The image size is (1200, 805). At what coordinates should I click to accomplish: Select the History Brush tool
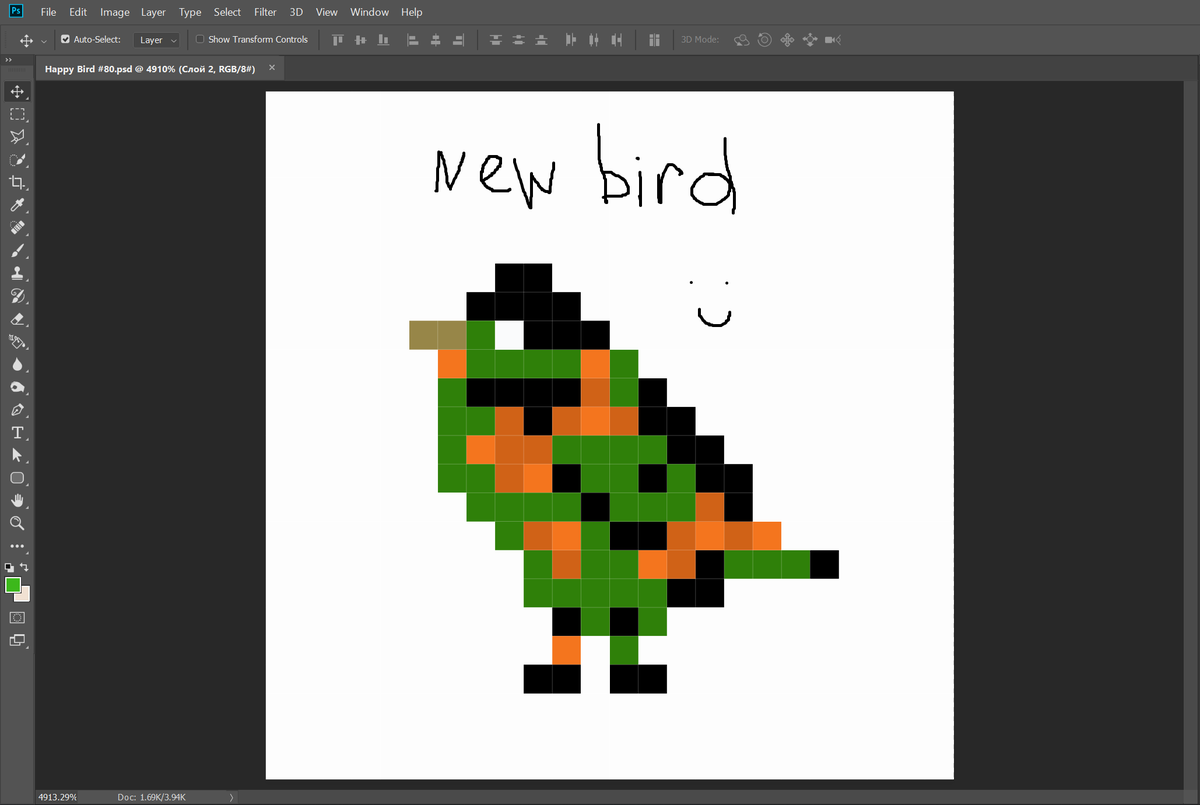[x=17, y=296]
